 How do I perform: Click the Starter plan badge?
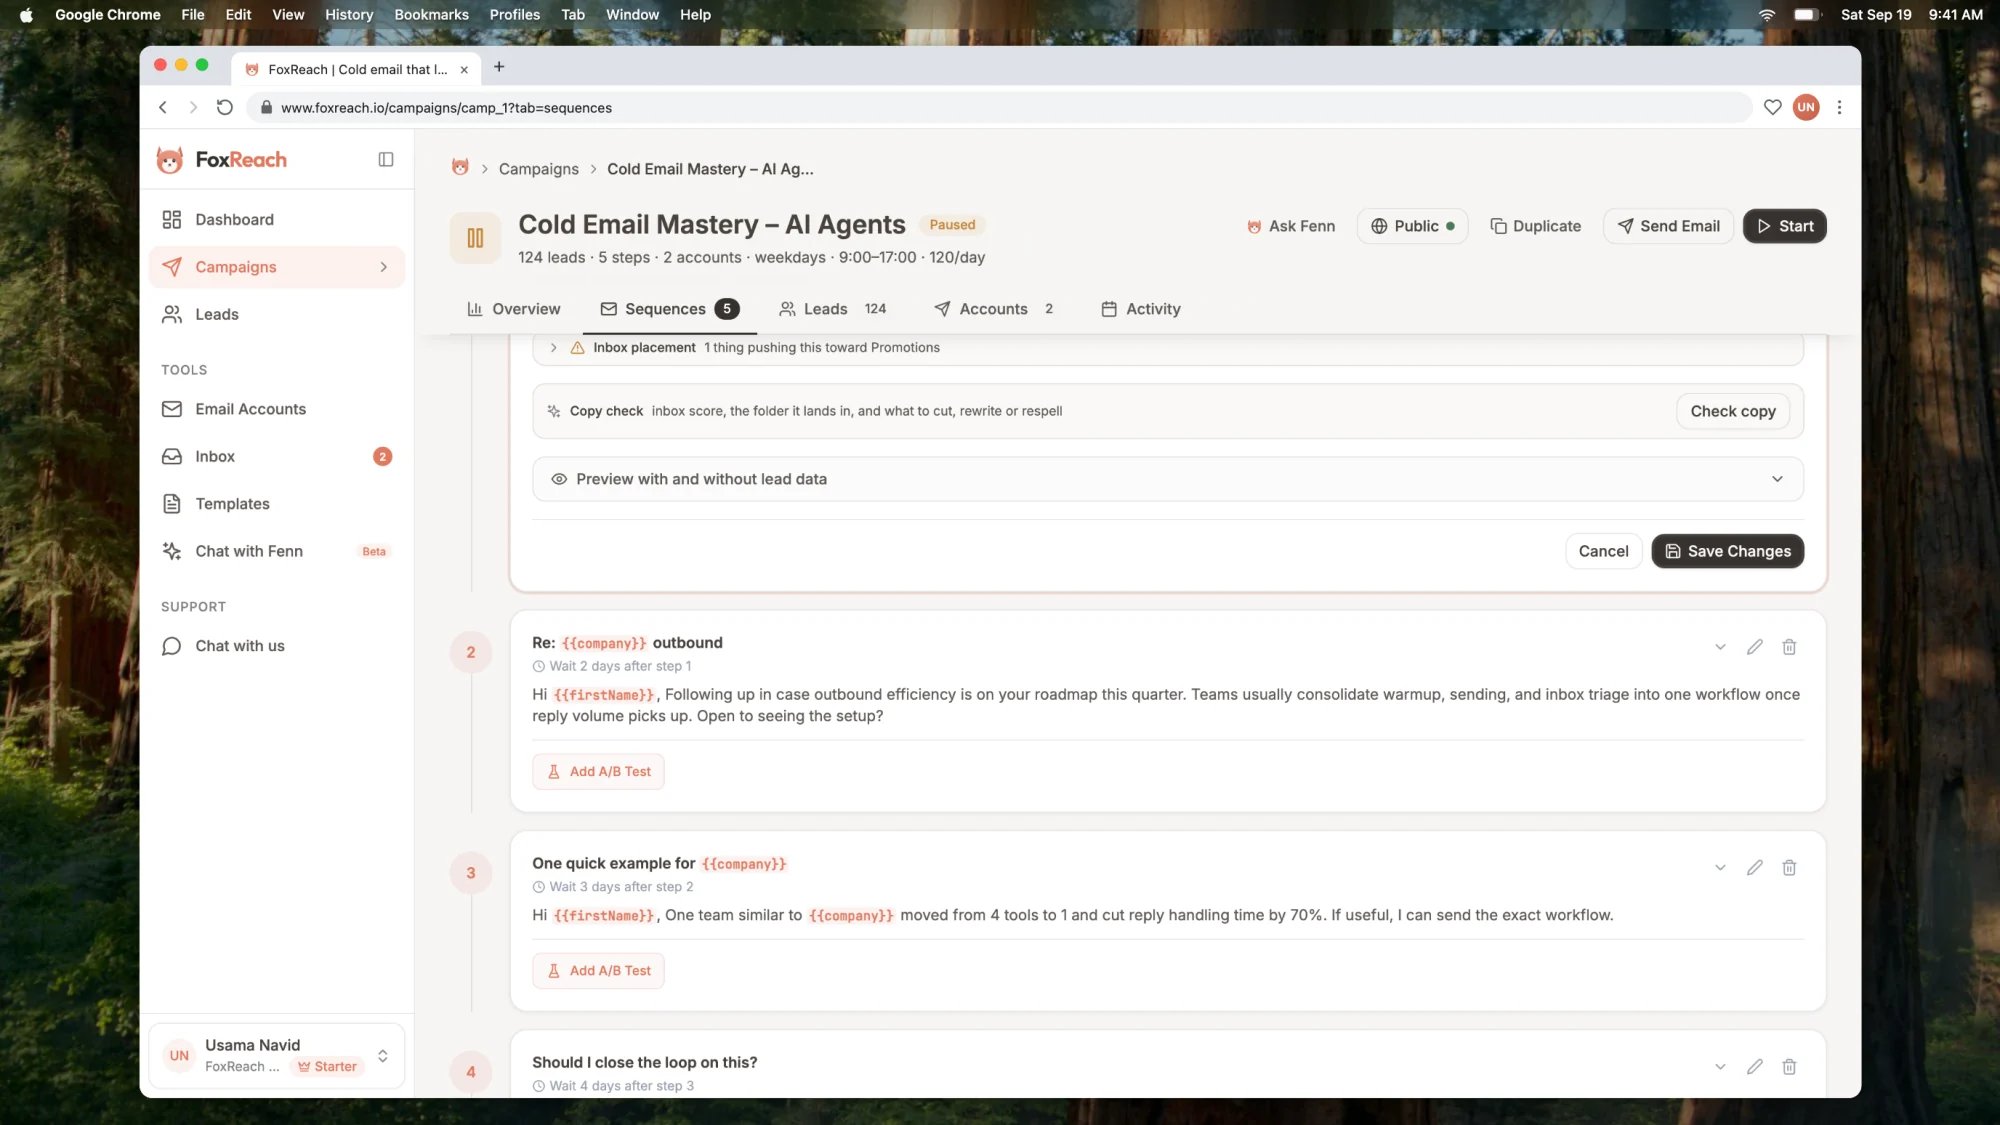327,1067
